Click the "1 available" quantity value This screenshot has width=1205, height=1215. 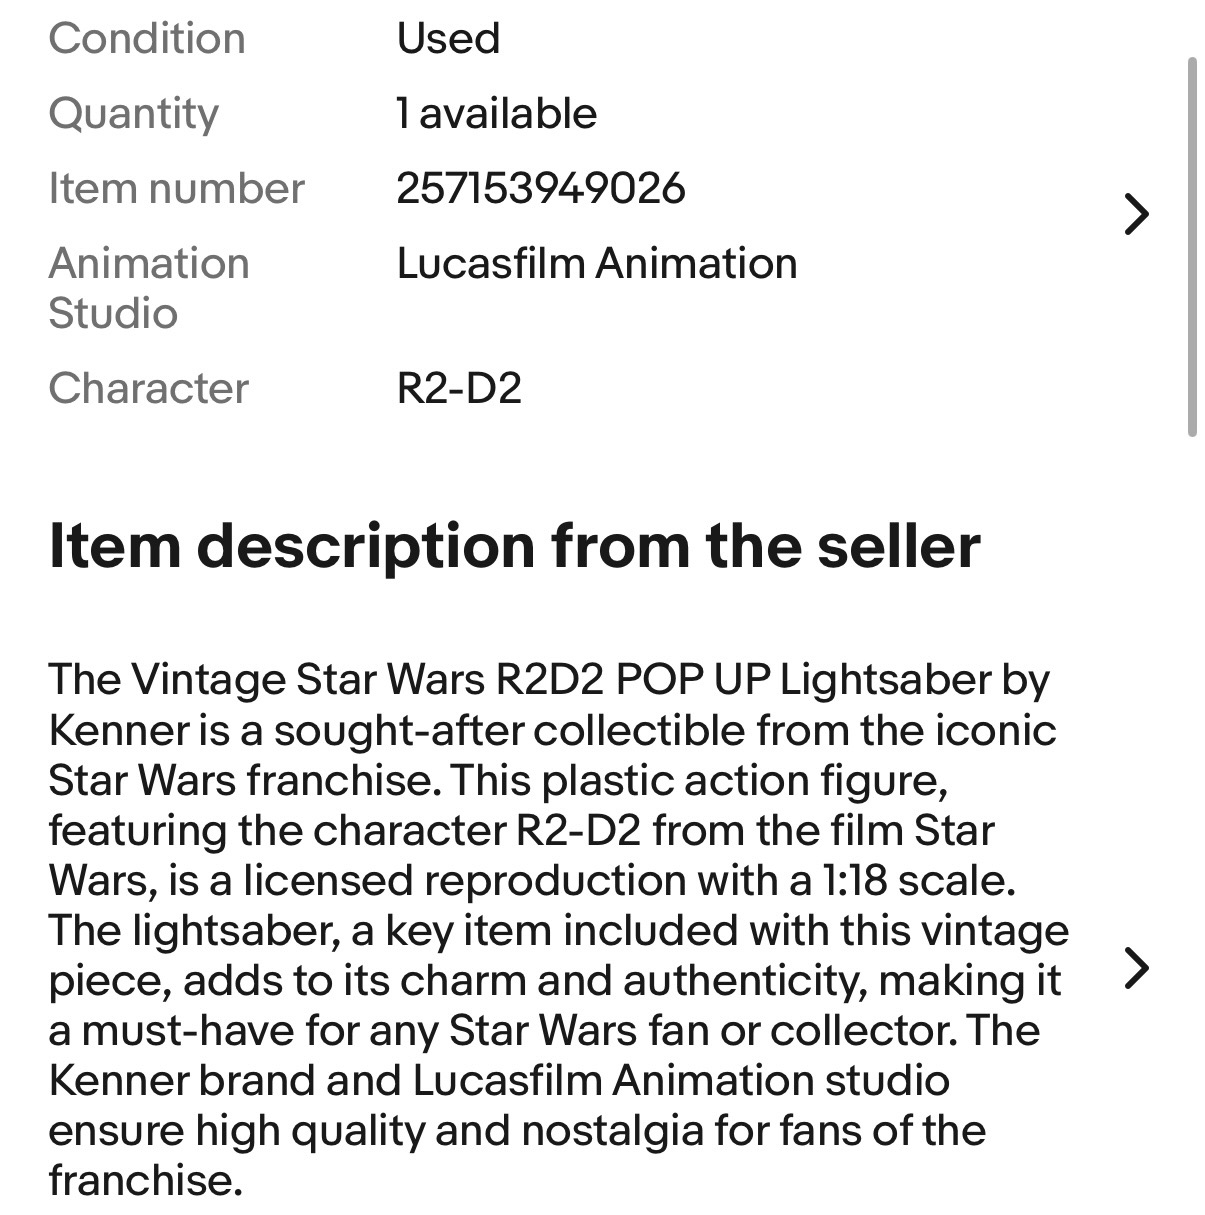pos(497,114)
